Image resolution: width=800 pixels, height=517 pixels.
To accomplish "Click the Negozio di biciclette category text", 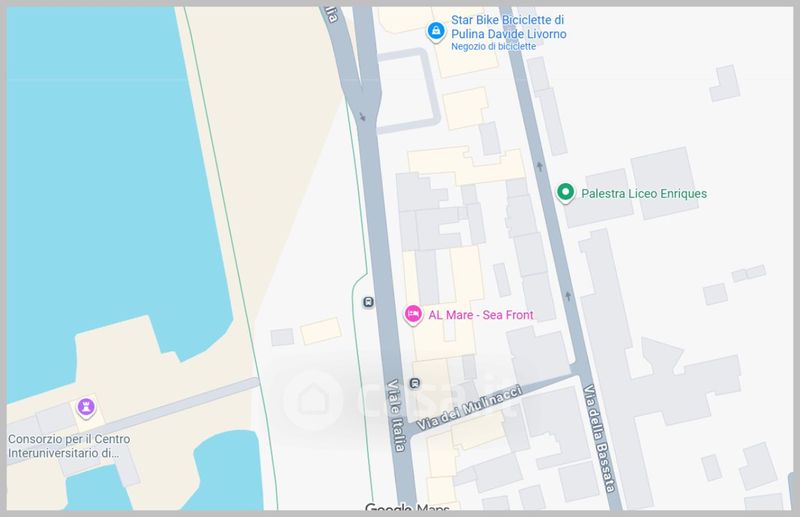I will 494,47.
